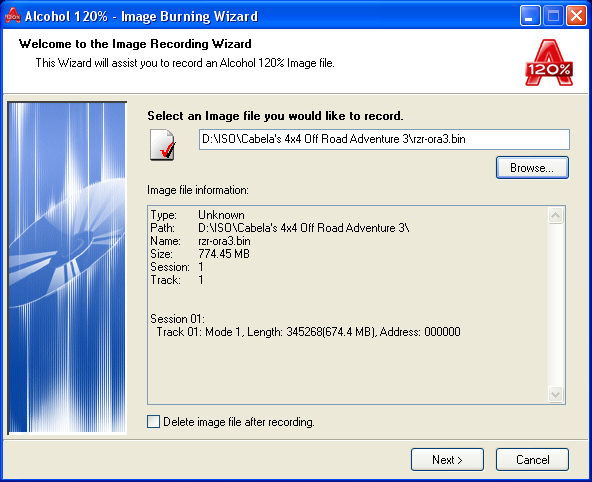The image size is (592, 482).
Task: Focus the image file path field
Action: click(x=384, y=139)
